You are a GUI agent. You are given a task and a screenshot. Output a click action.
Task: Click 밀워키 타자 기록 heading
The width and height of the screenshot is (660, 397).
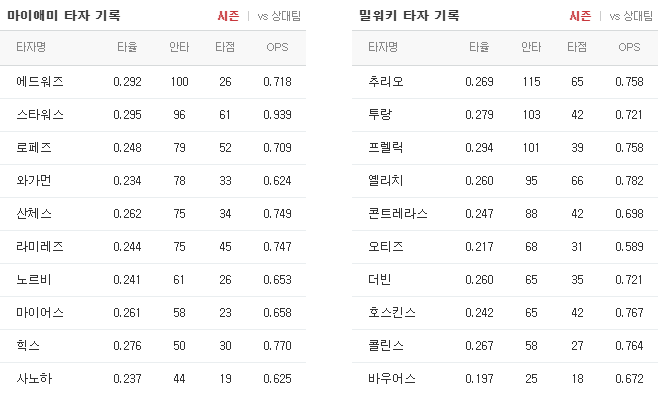pos(409,16)
